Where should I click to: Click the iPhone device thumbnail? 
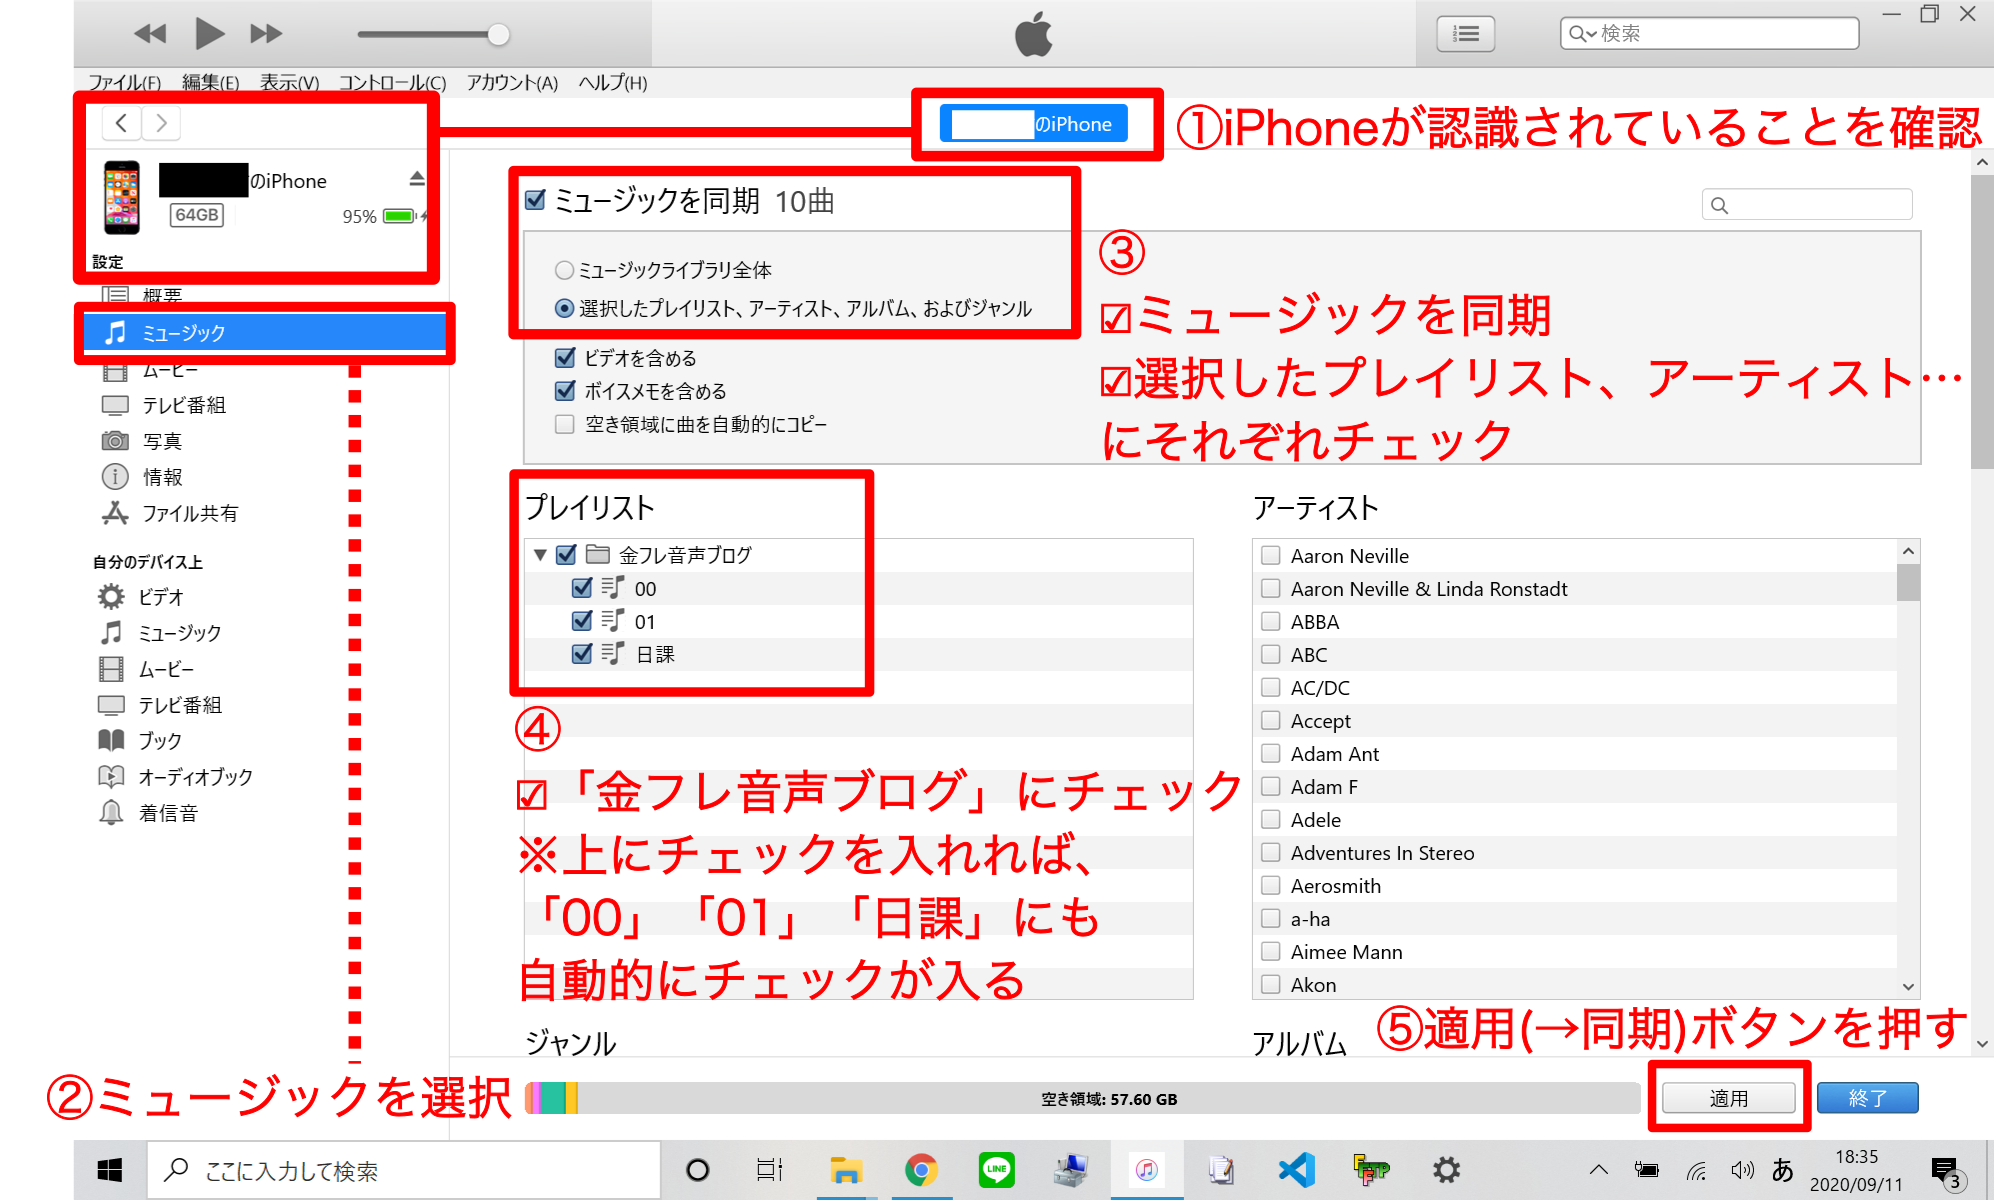click(x=122, y=197)
